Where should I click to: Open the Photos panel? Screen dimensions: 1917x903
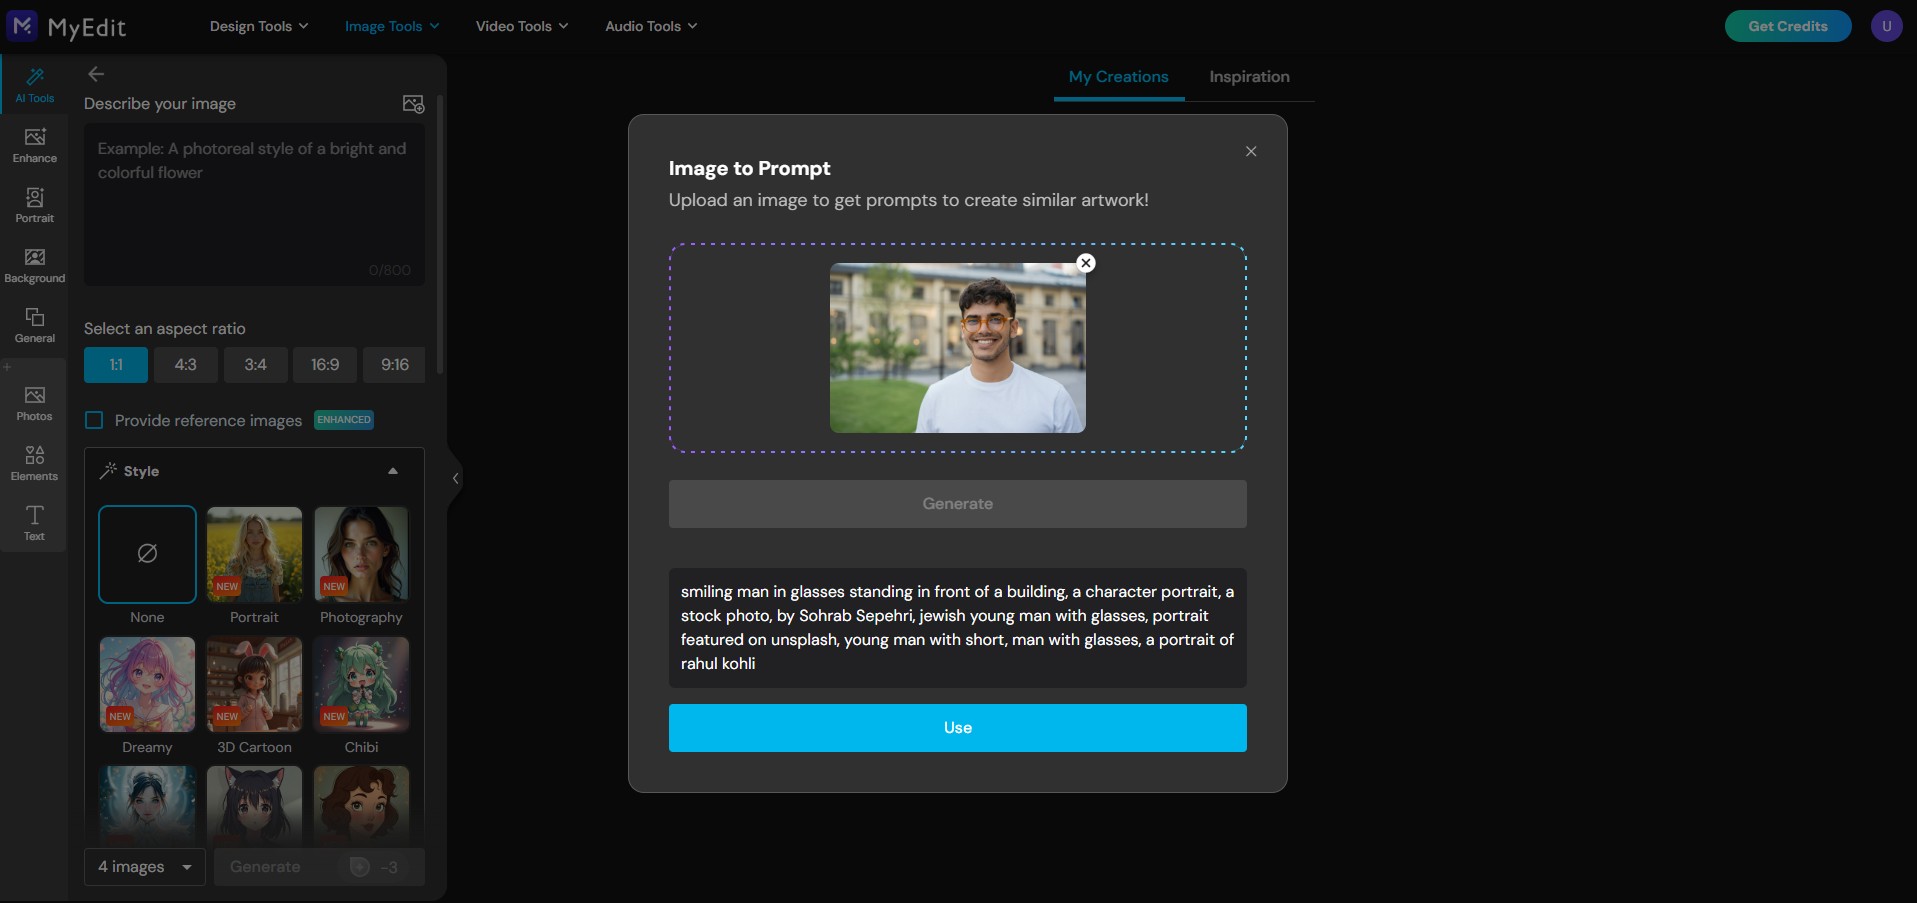point(34,403)
